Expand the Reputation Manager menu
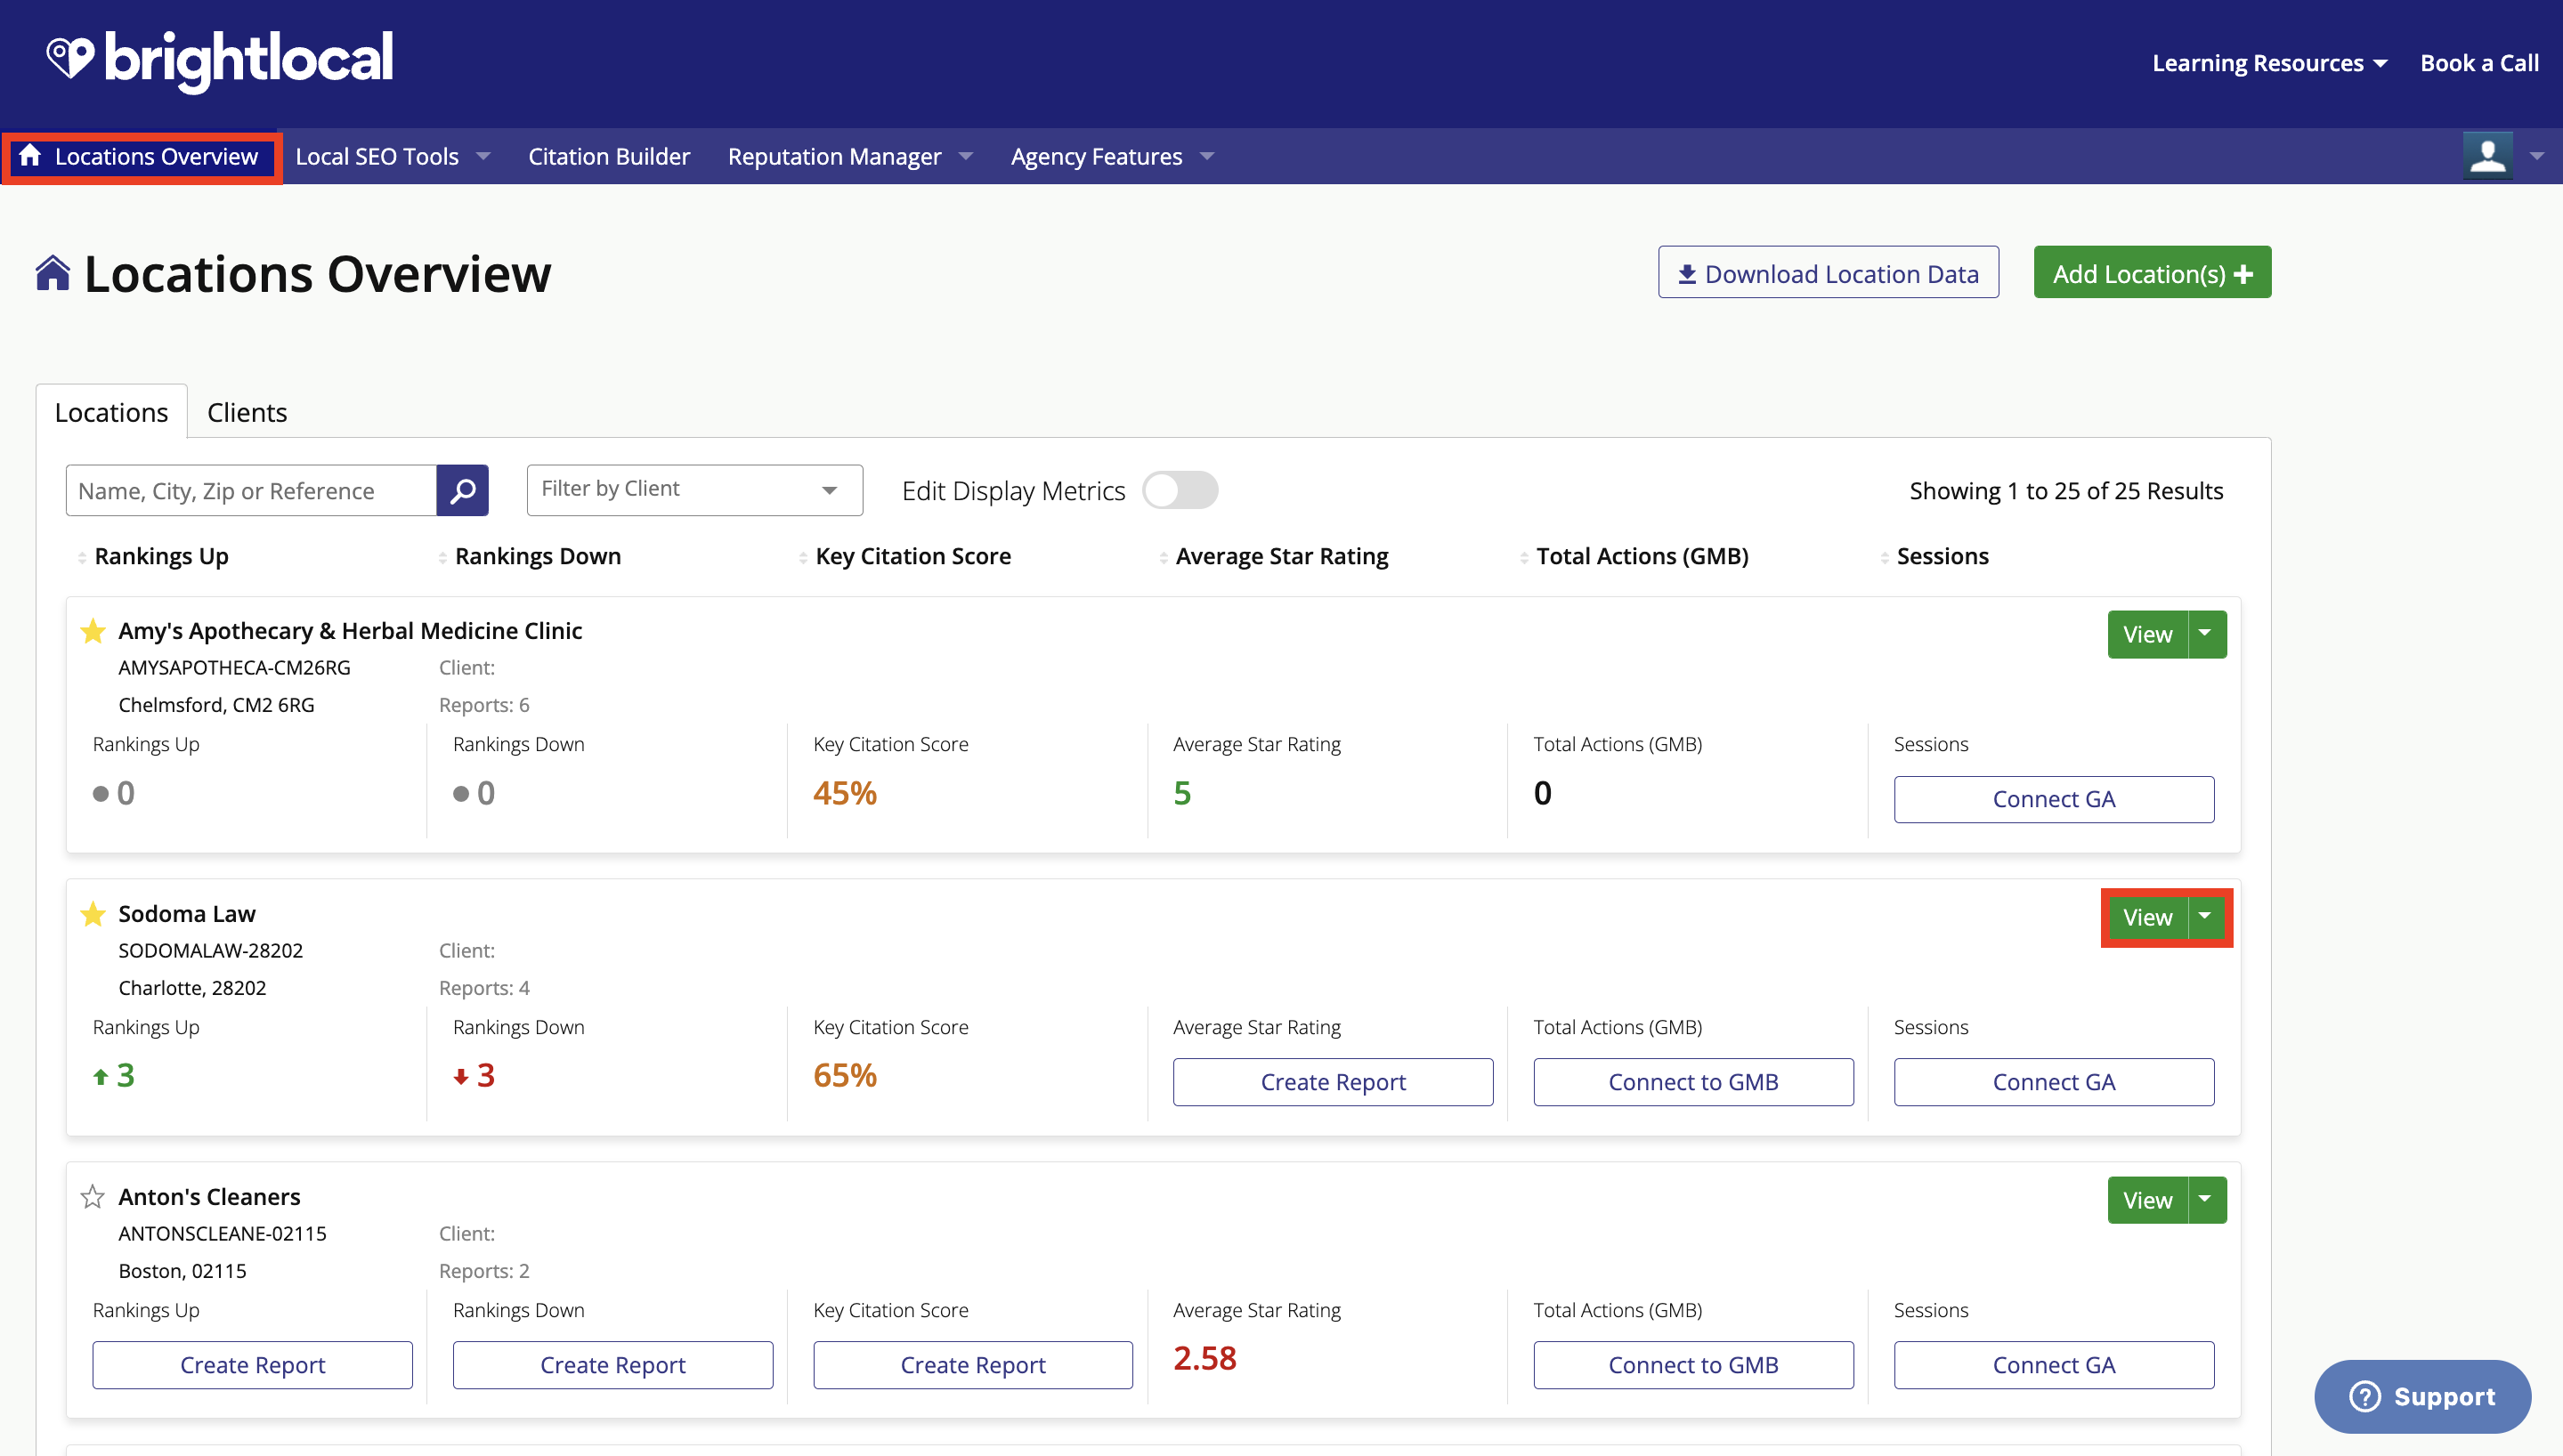 pyautogui.click(x=851, y=156)
